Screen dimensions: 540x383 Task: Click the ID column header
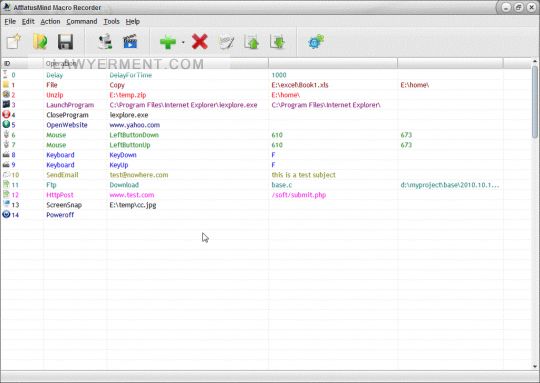pyautogui.click(x=22, y=63)
